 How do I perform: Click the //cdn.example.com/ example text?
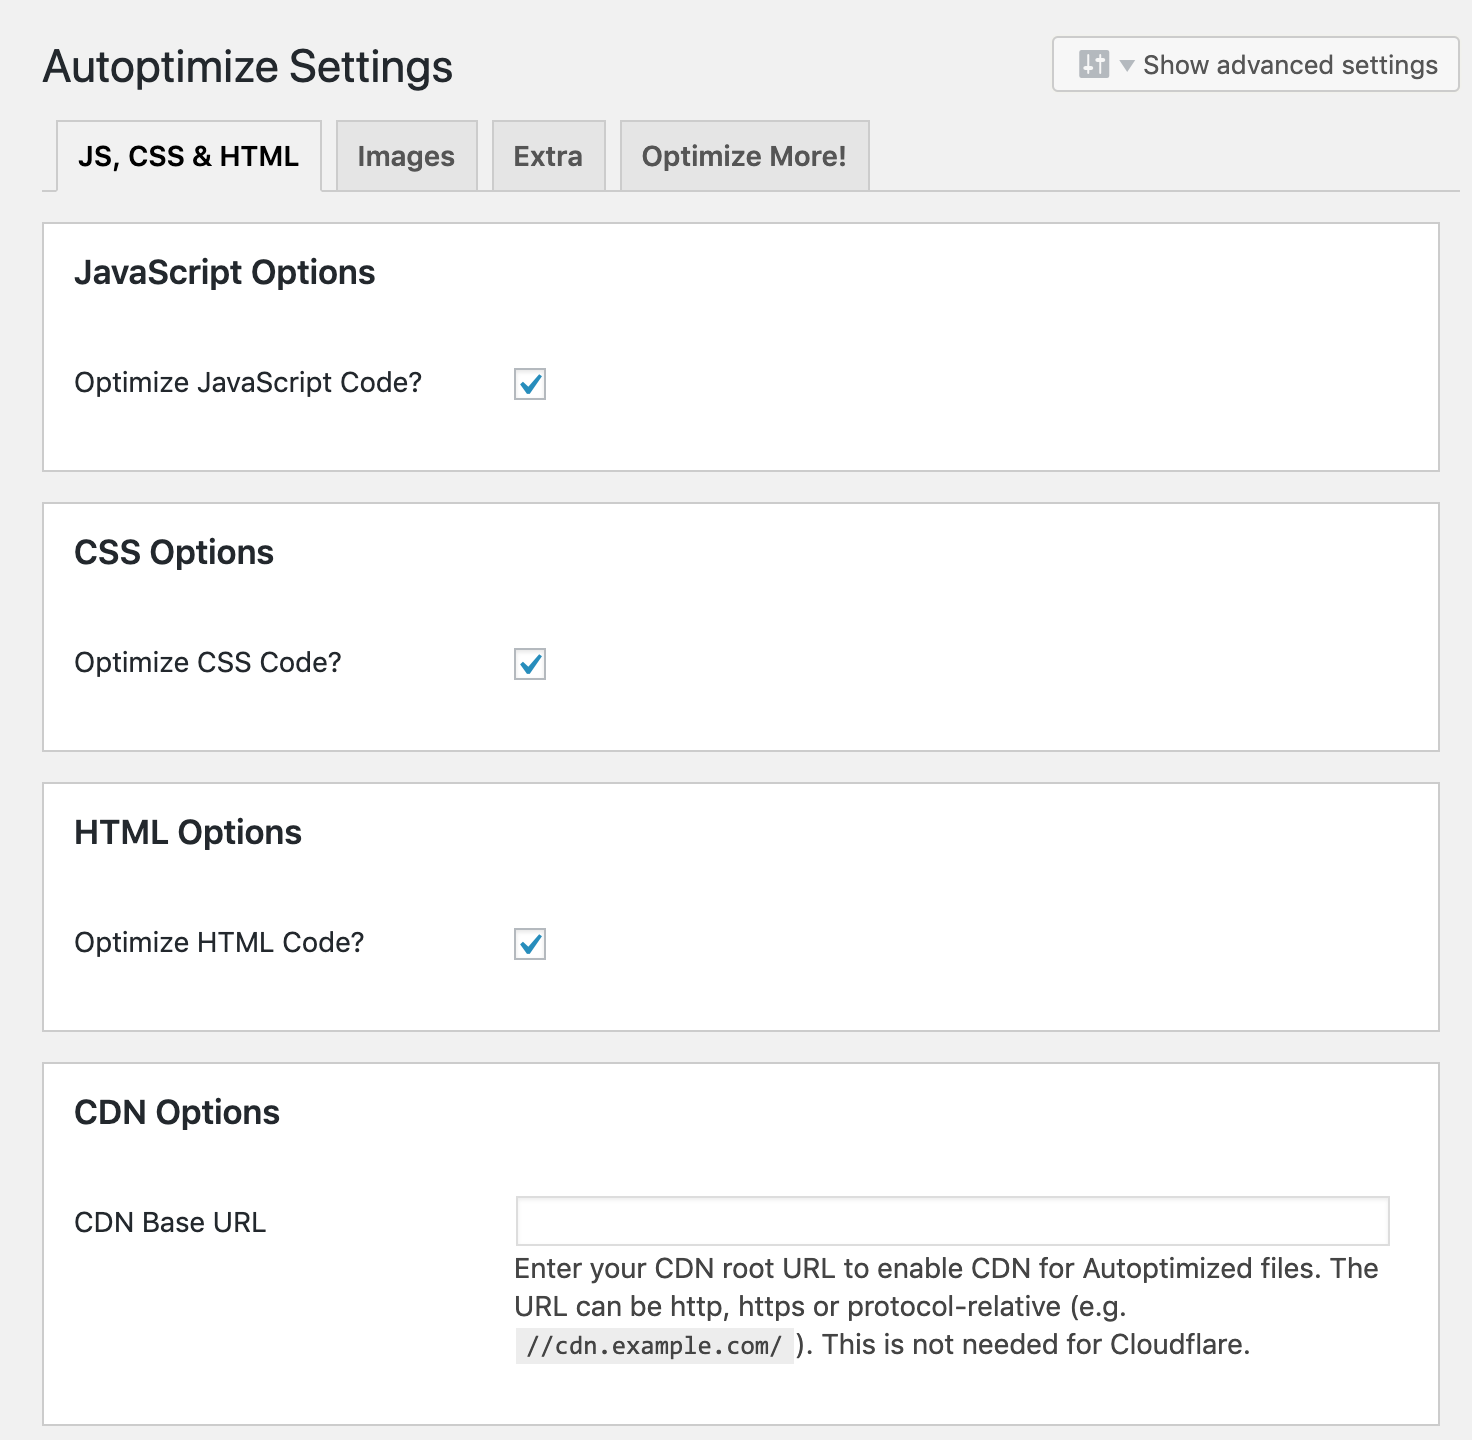653,1345
